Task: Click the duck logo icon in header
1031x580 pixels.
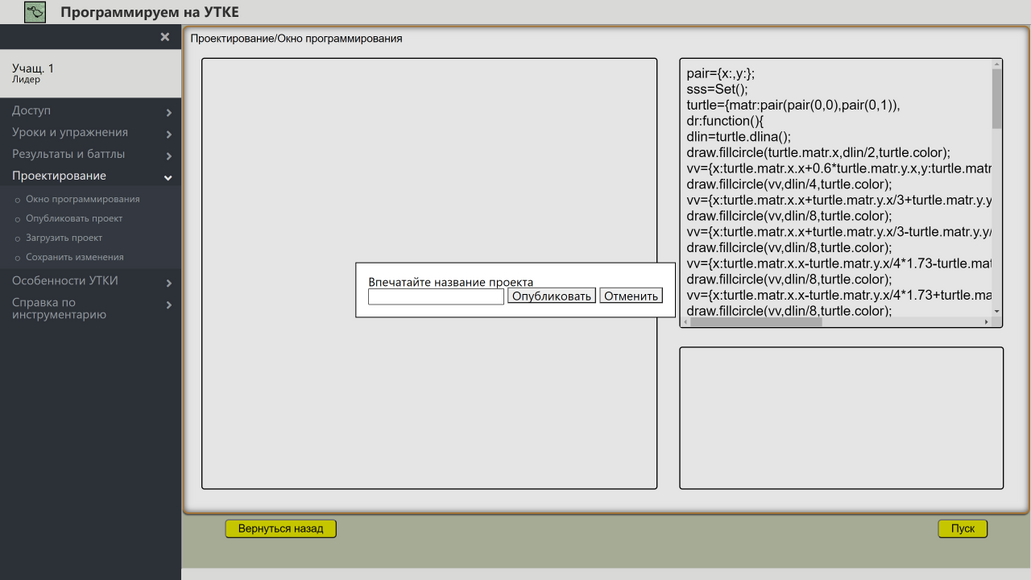Action: coord(35,12)
